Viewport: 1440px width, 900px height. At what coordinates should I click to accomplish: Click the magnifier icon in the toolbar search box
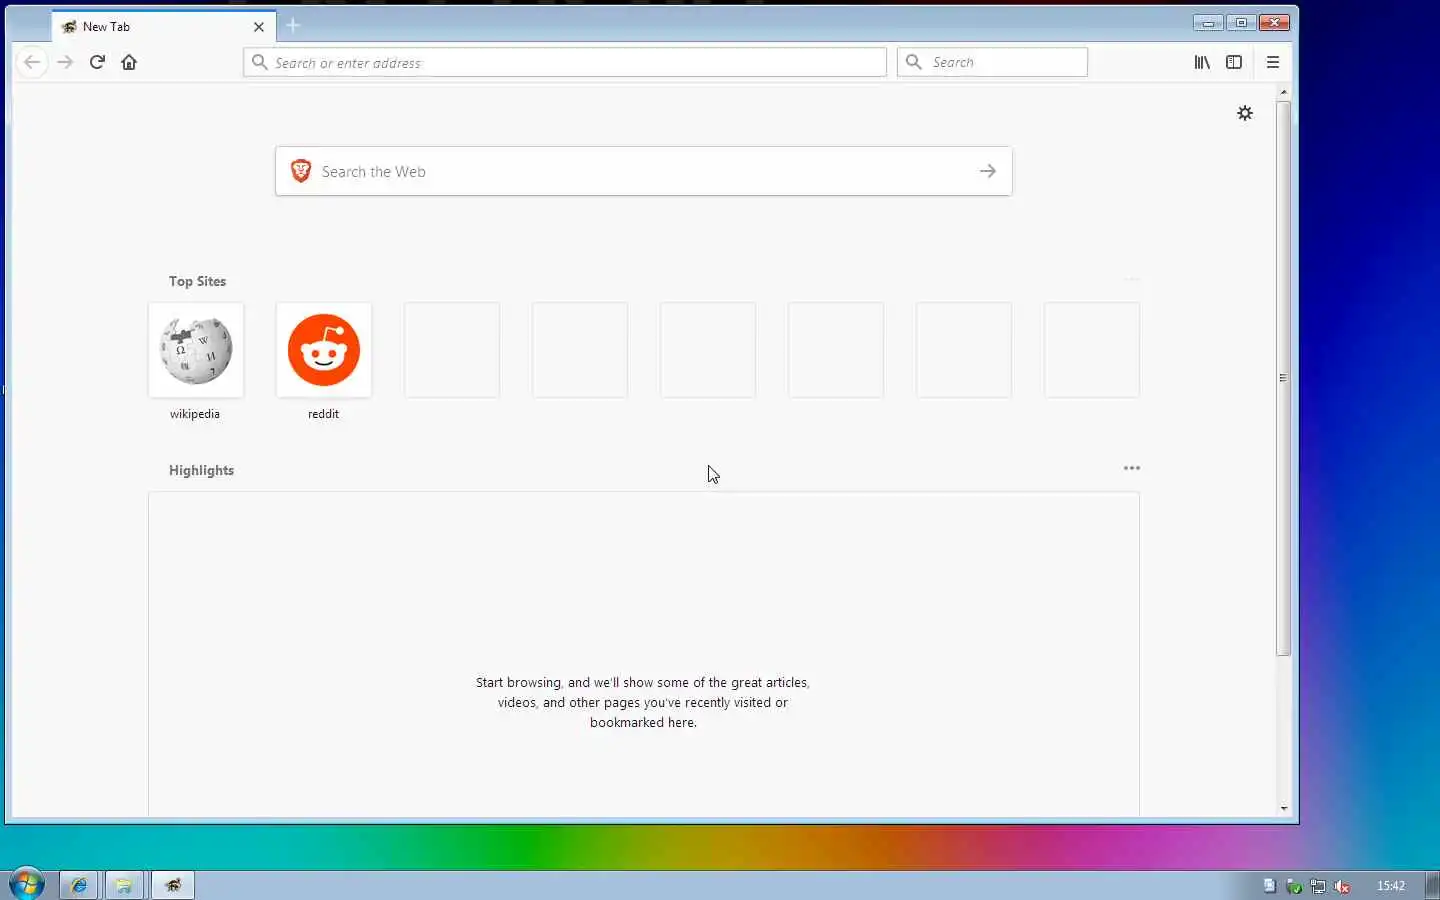tap(913, 62)
